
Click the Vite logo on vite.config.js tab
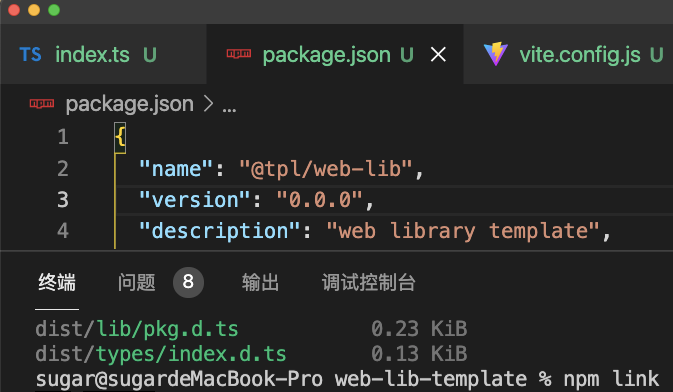point(496,54)
